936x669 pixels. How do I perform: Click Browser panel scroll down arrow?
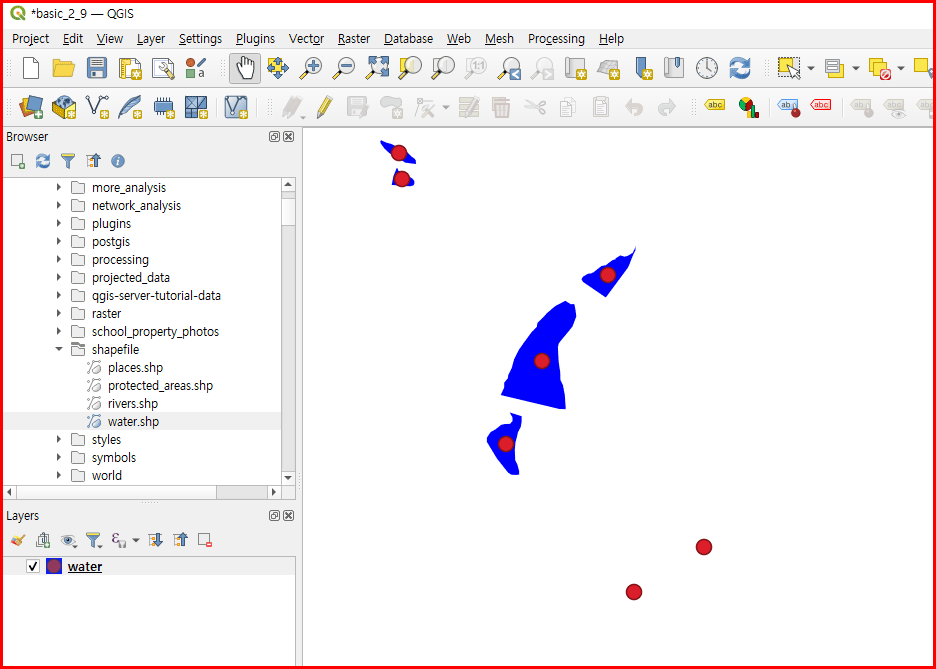pos(288,477)
